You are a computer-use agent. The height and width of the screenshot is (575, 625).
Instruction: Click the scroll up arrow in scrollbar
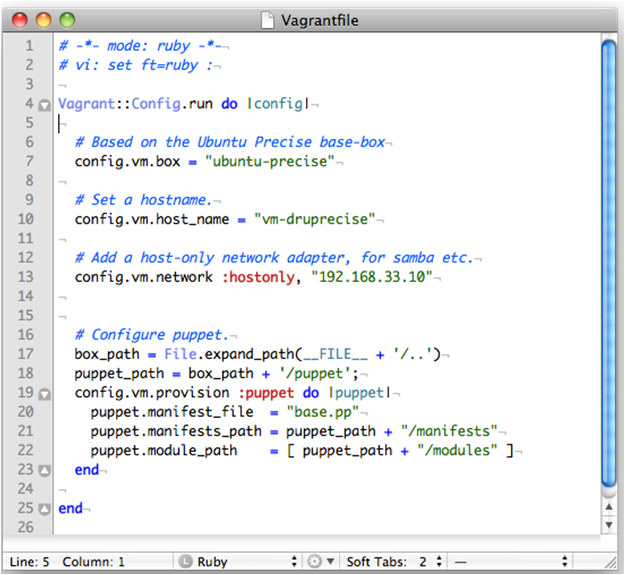pos(609,505)
